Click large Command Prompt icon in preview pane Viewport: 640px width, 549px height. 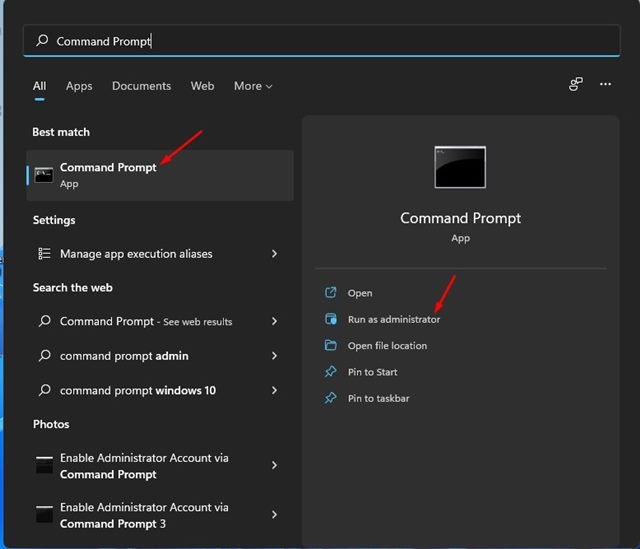pyautogui.click(x=460, y=167)
